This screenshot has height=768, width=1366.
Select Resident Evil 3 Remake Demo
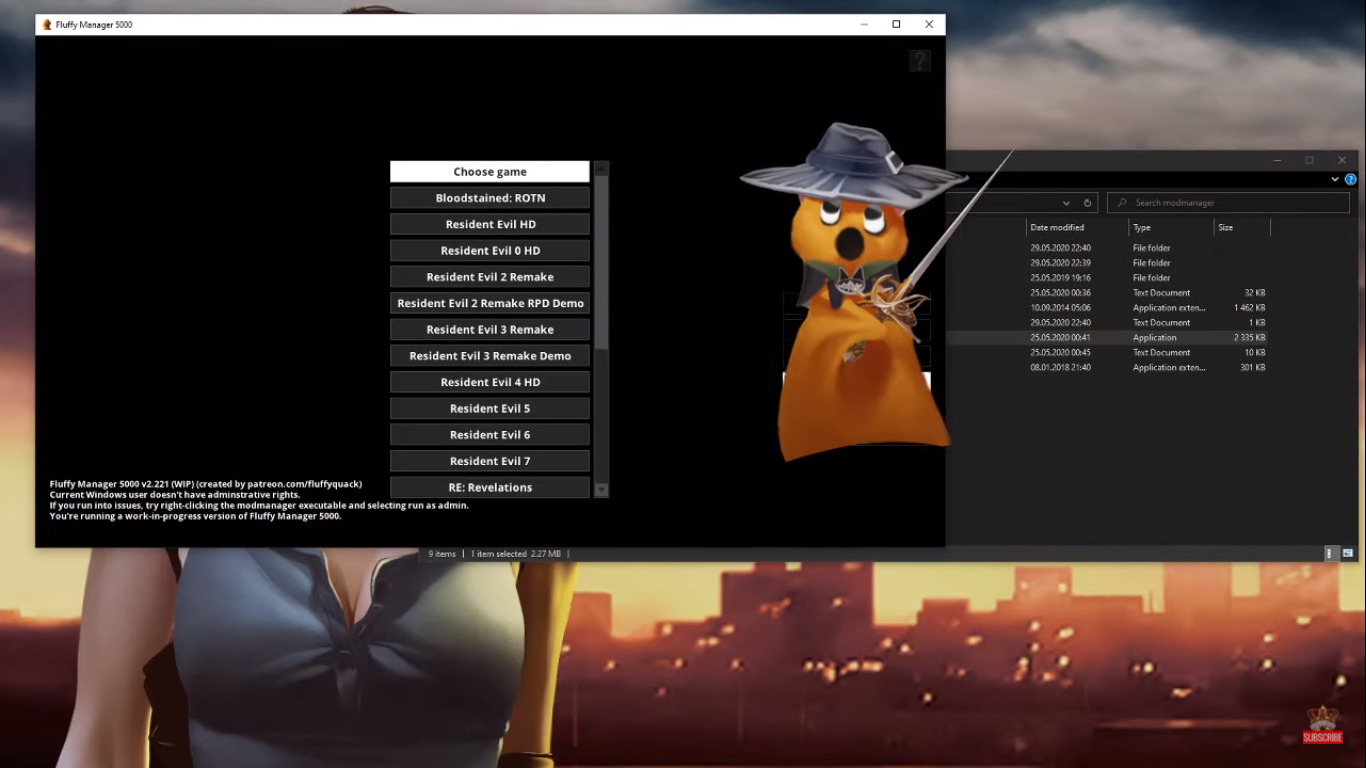point(490,356)
